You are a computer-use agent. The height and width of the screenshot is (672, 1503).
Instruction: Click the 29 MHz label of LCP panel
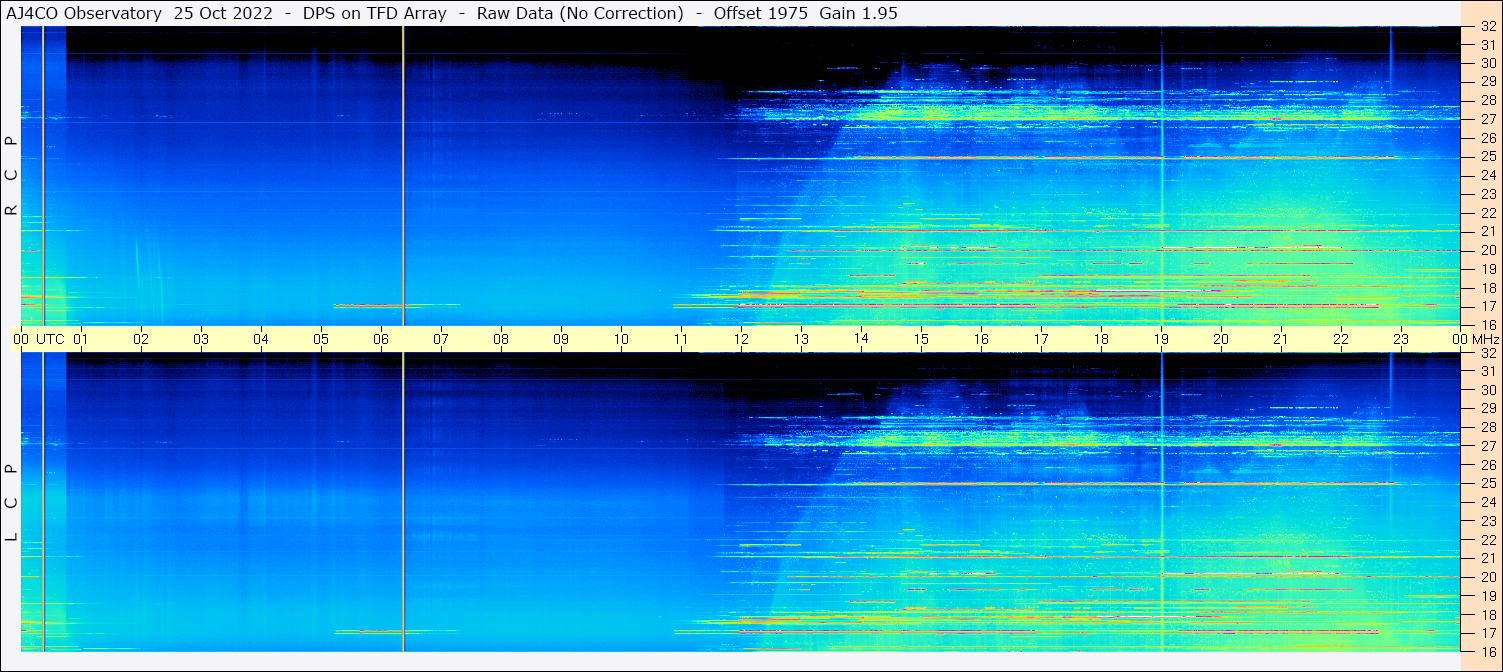coord(1488,409)
